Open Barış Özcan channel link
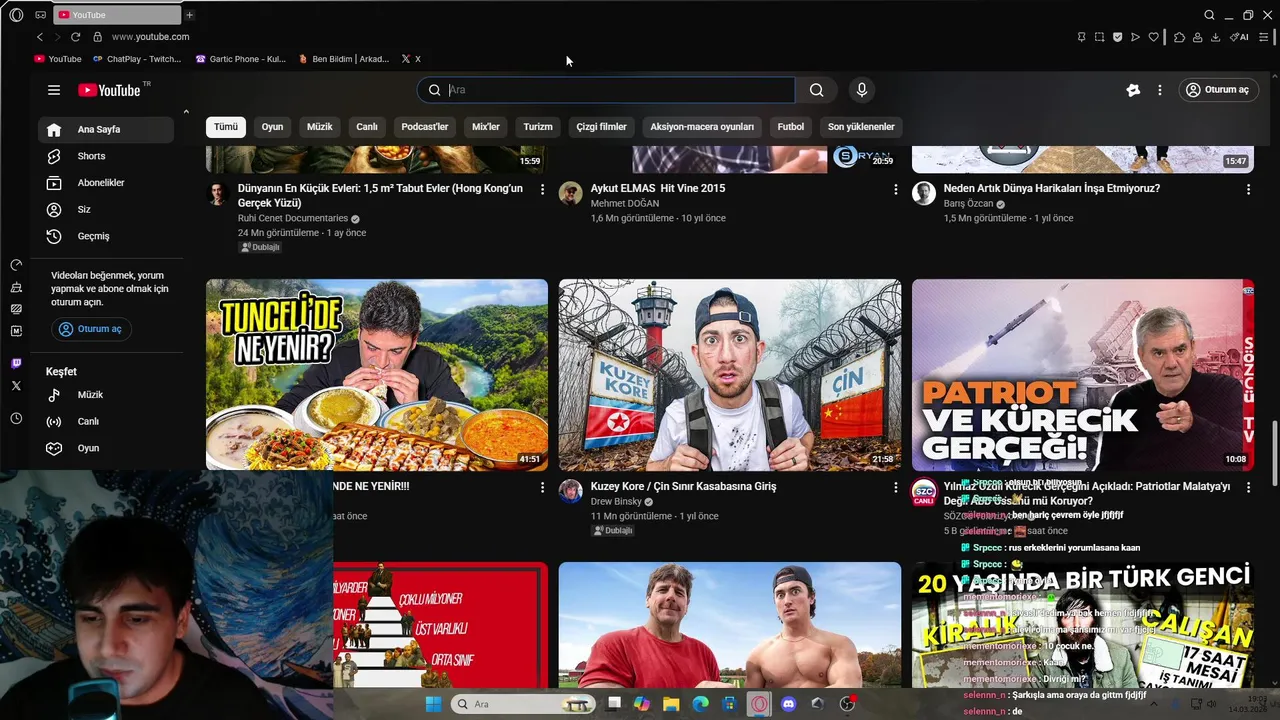This screenshot has height=720, width=1280. point(969,204)
